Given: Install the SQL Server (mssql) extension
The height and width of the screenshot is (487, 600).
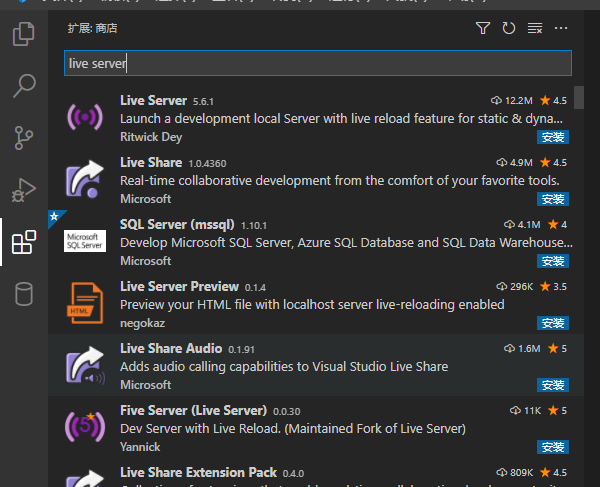Looking at the screenshot, I should coord(553,261).
